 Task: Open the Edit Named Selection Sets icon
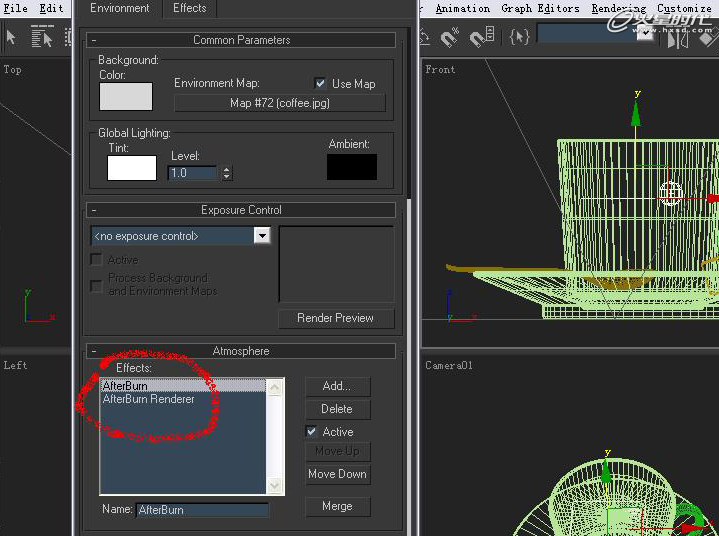pos(519,37)
